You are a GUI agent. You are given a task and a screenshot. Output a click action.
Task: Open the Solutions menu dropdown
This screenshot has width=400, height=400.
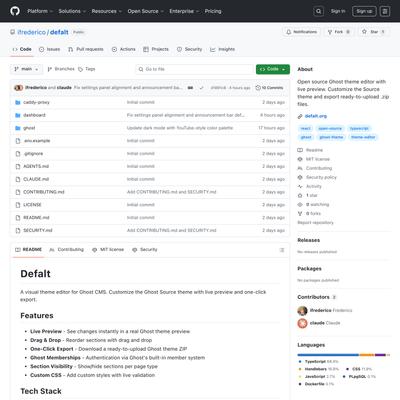[x=72, y=11]
